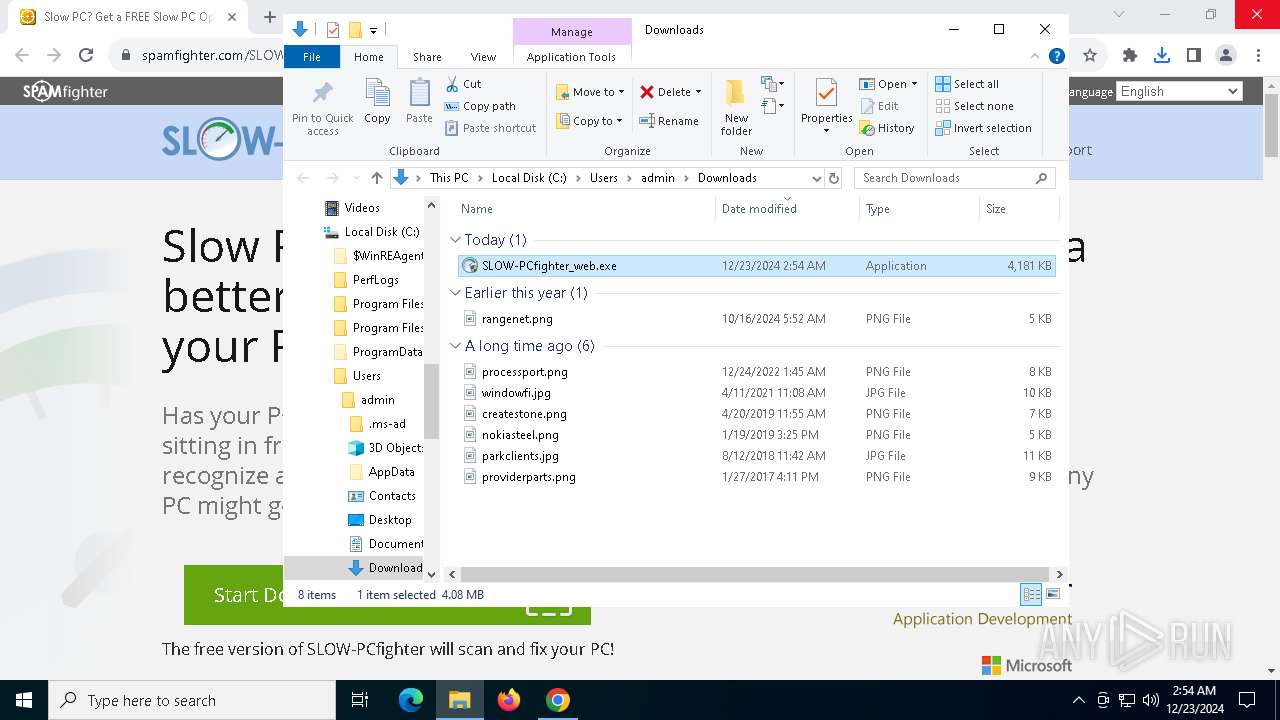Open the English language dropdown
This screenshot has height=720, width=1280.
click(x=1178, y=91)
